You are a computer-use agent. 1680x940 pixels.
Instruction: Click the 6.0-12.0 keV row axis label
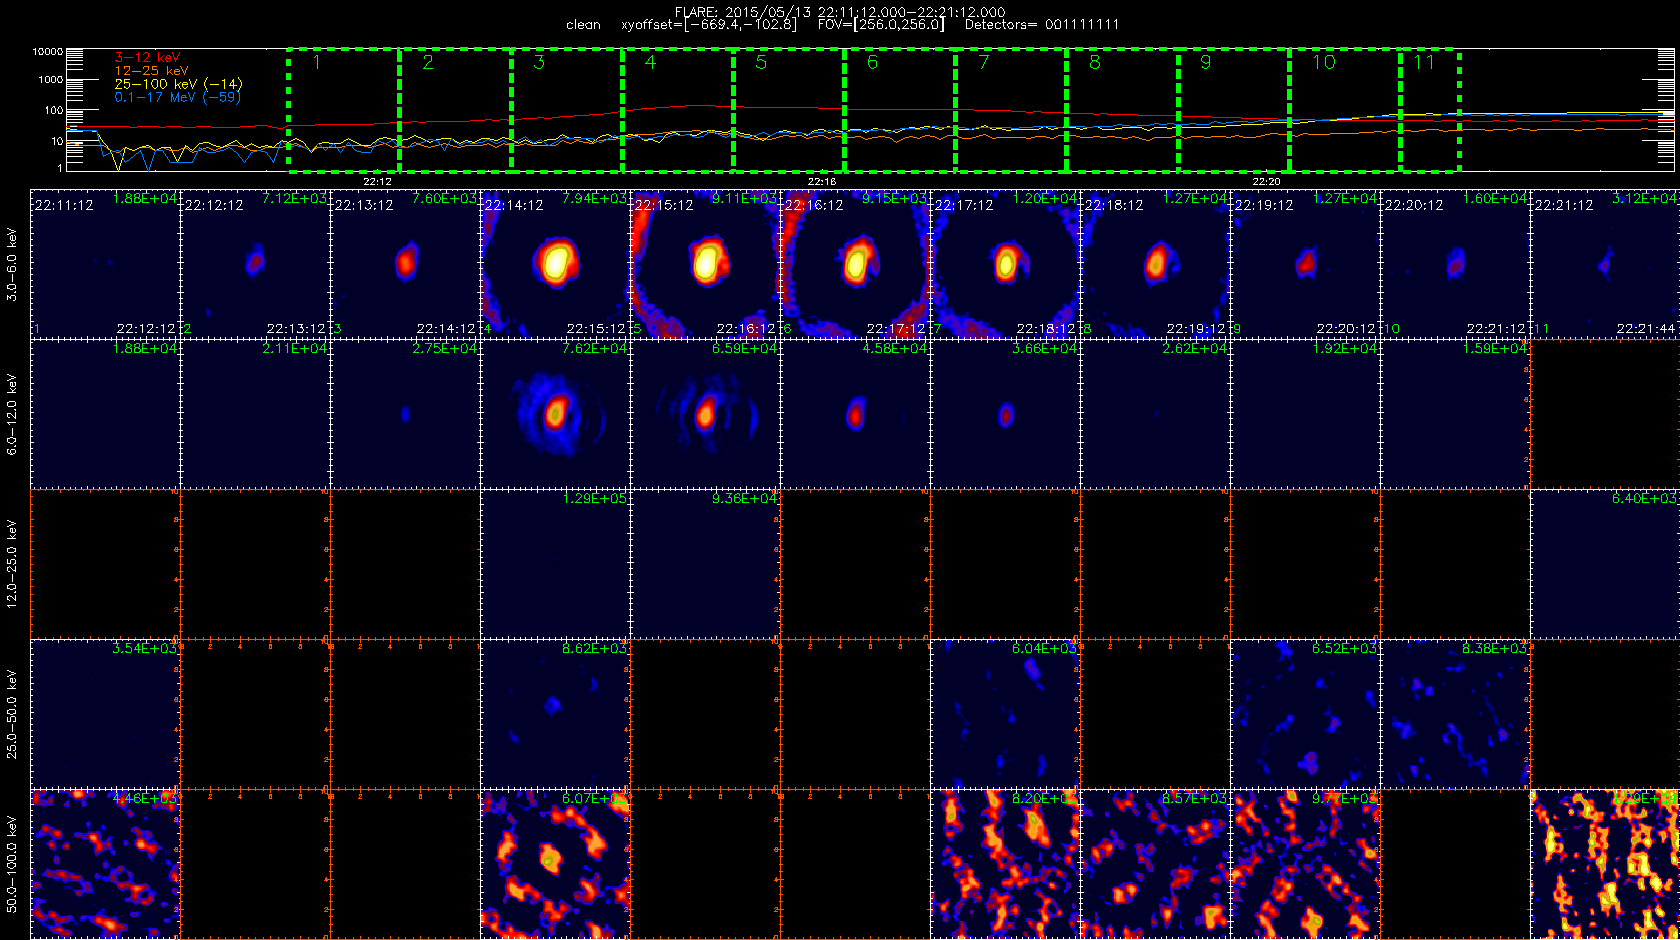coord(12,414)
